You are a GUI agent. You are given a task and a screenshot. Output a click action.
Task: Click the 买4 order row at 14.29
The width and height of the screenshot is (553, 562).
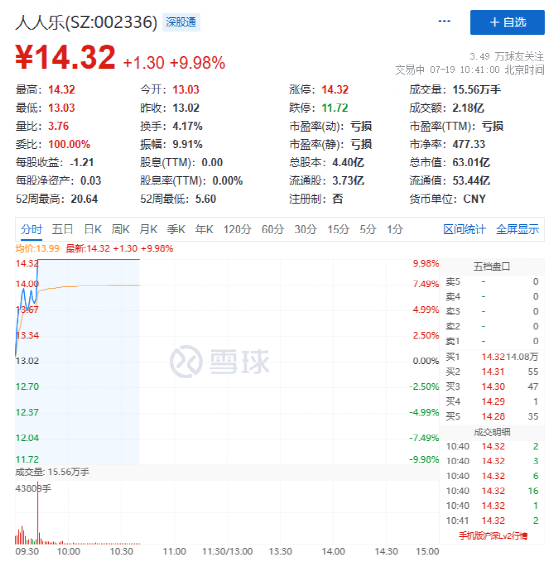point(492,401)
